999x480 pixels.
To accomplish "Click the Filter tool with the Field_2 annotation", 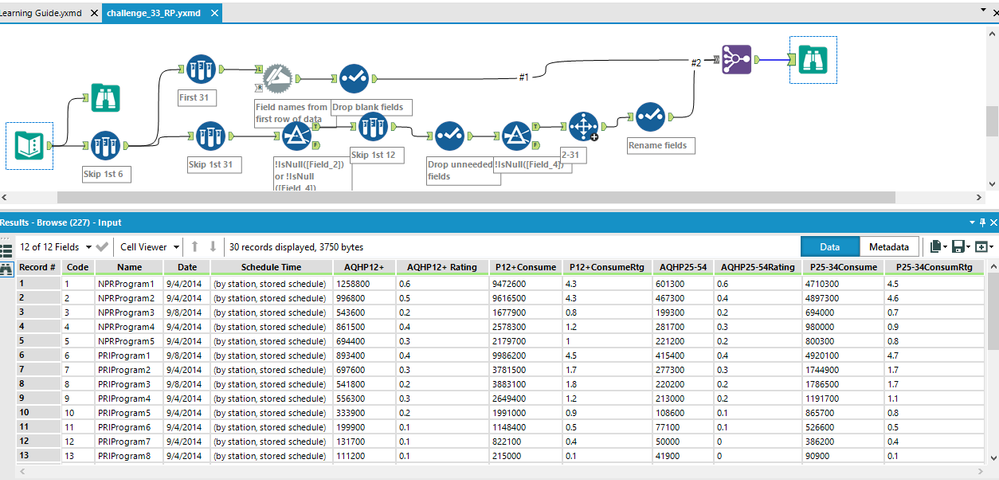I will pyautogui.click(x=296, y=136).
